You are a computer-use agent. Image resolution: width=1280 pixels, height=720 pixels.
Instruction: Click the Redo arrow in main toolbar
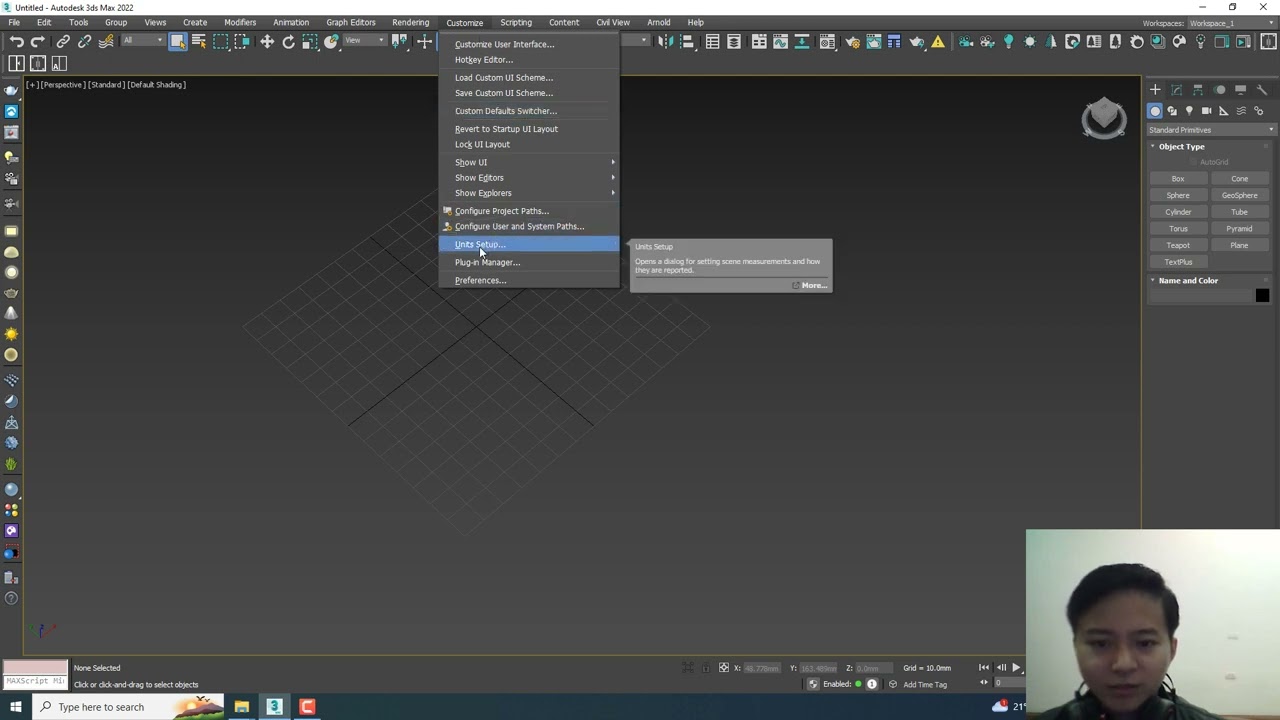tap(38, 41)
